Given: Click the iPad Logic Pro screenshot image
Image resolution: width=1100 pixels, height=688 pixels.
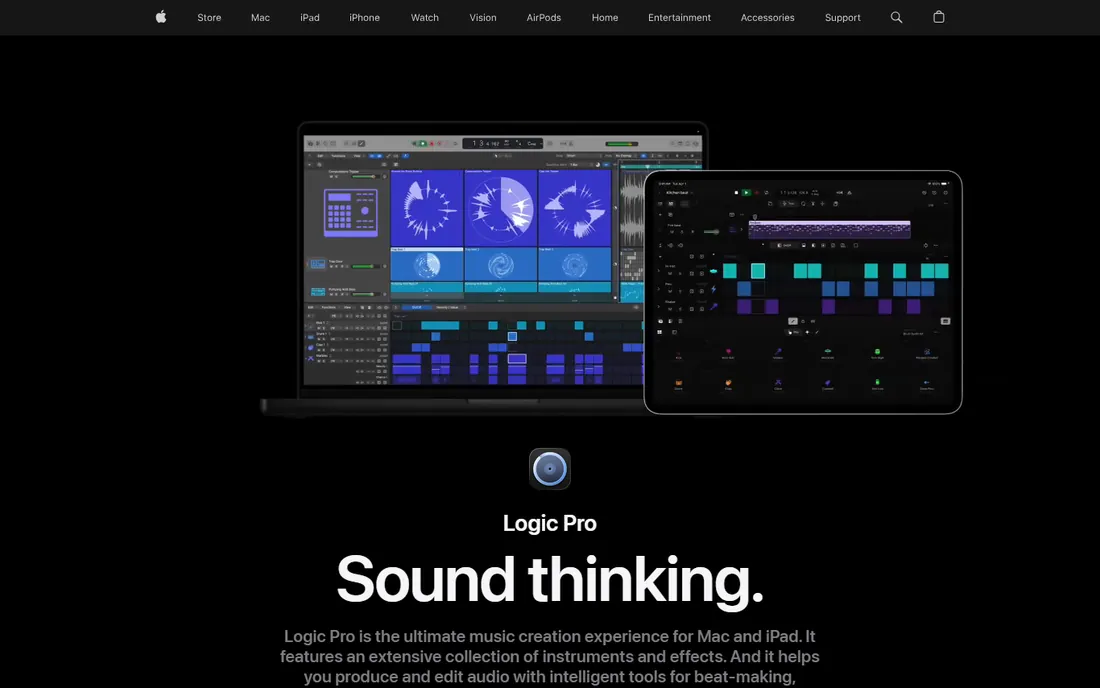Looking at the screenshot, I should pyautogui.click(x=803, y=292).
